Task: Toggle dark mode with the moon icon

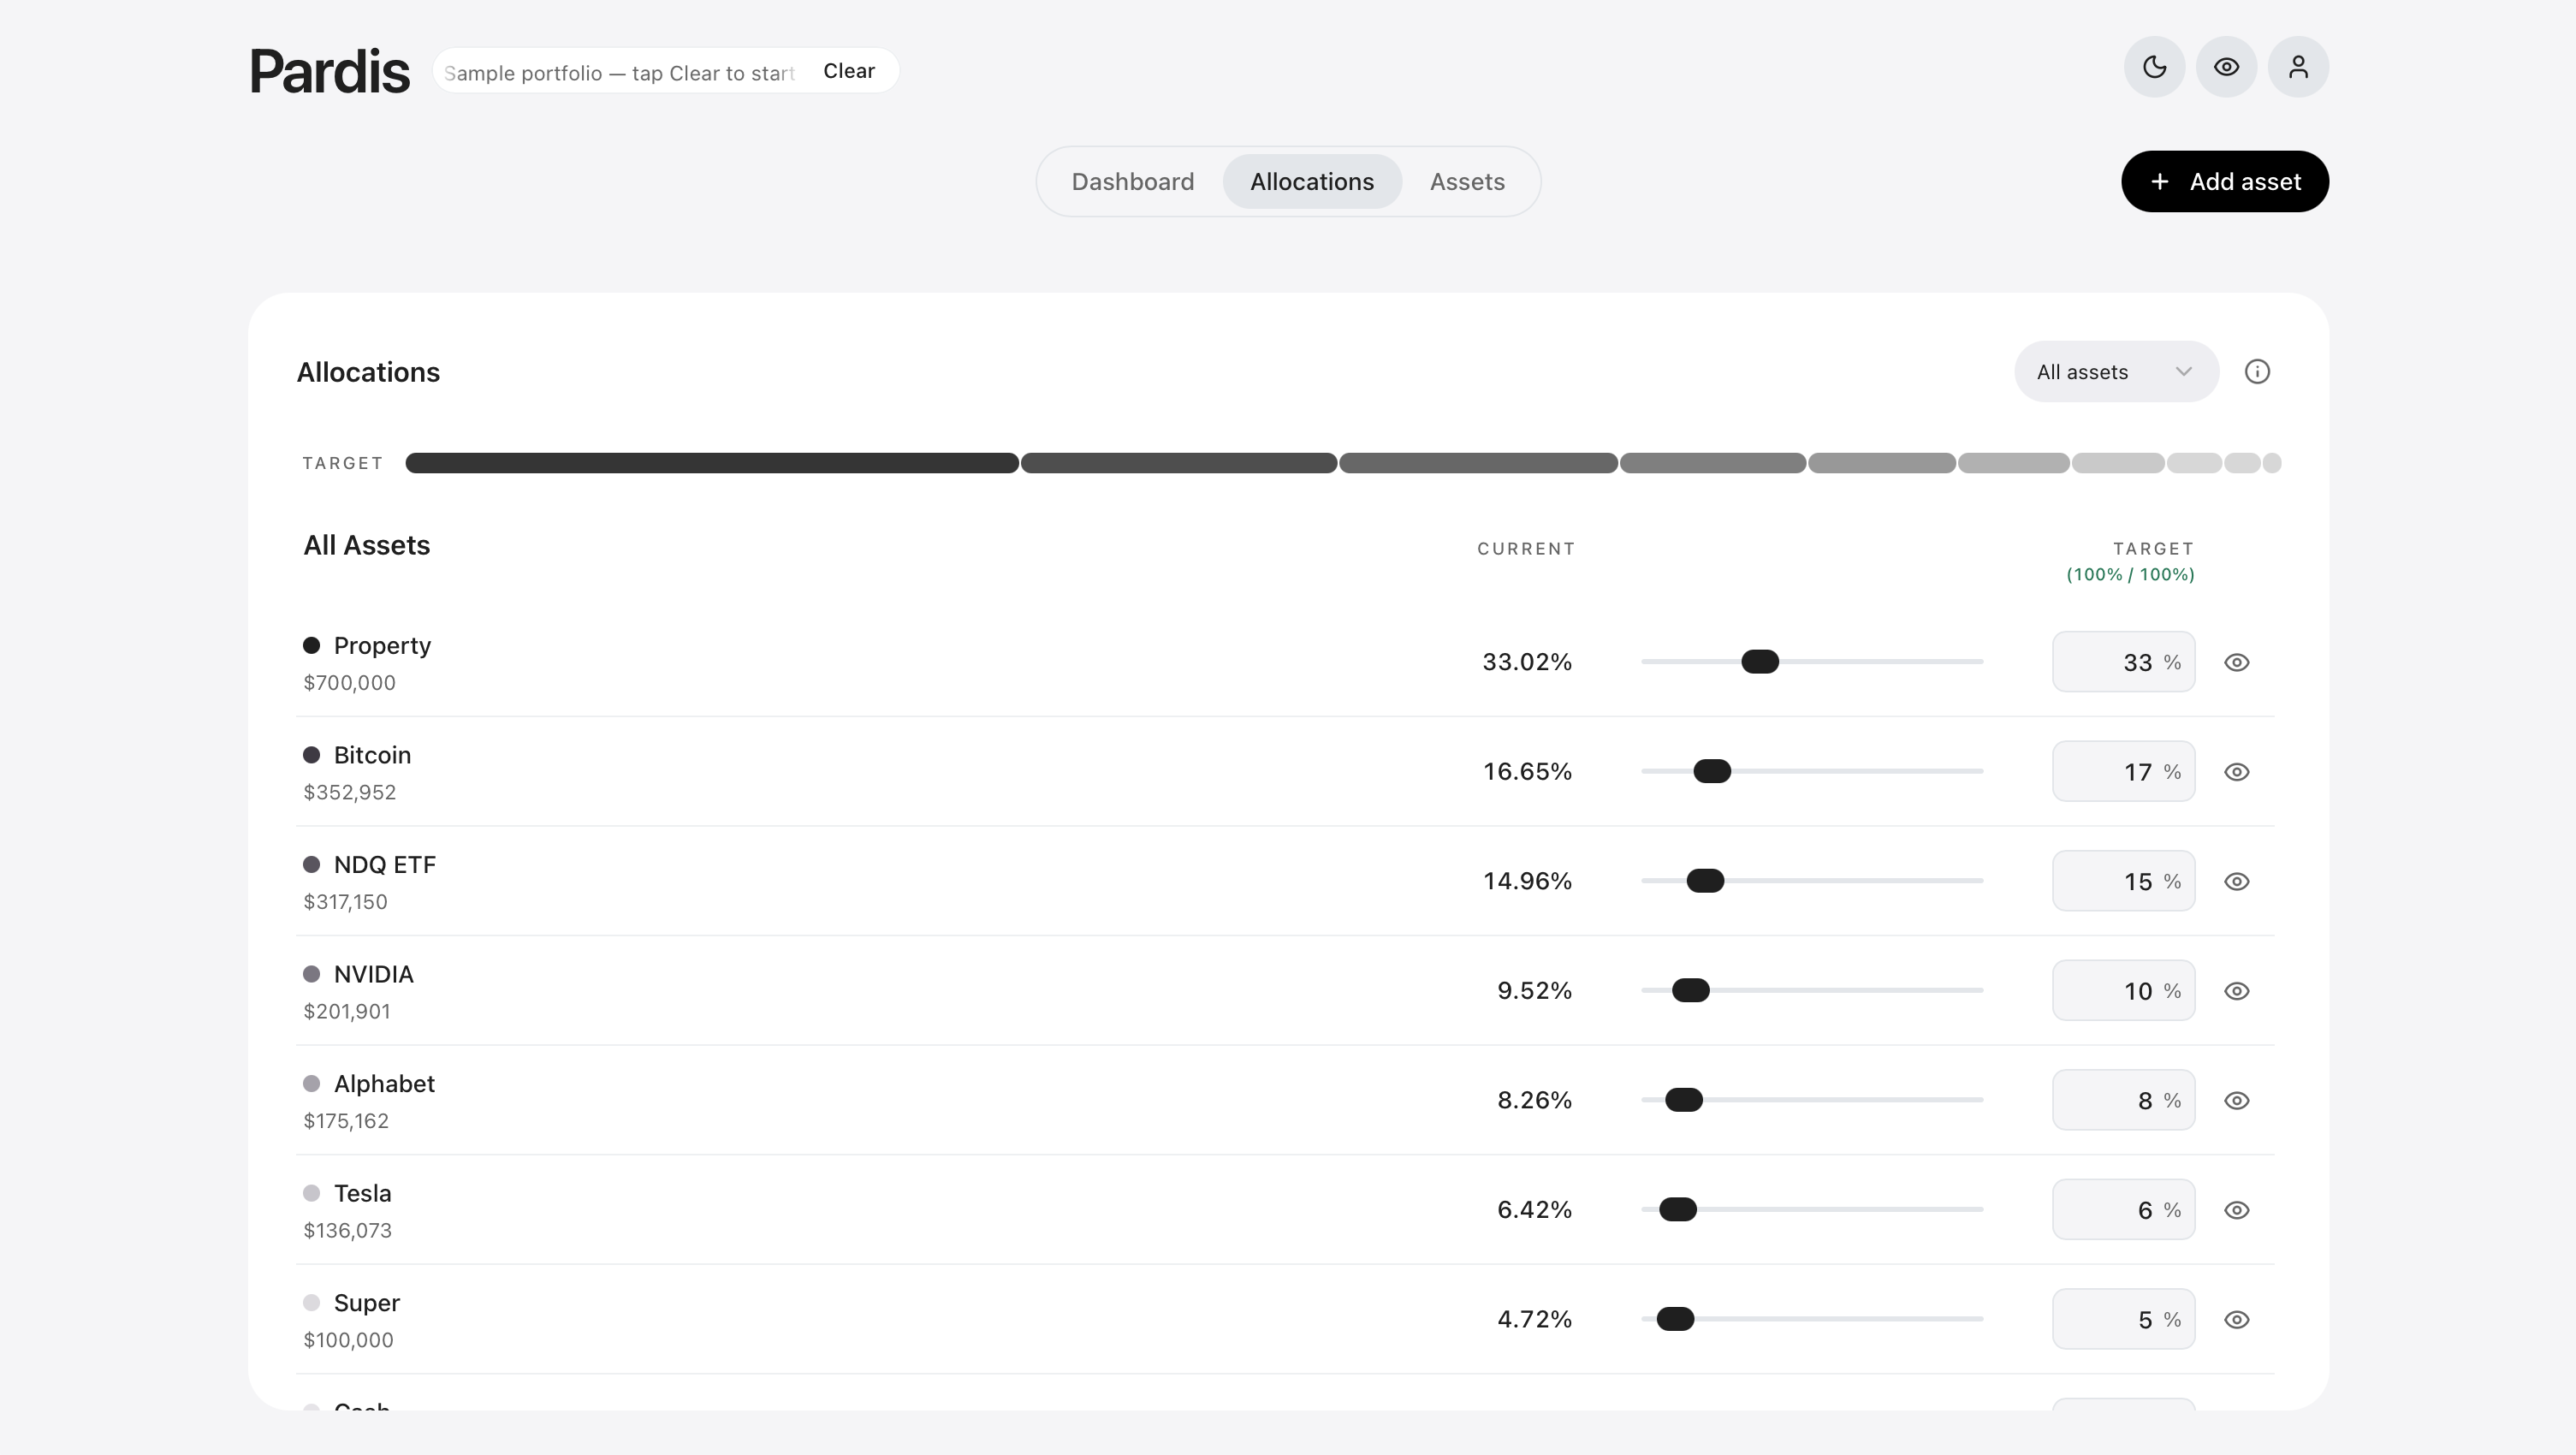Action: (x=2154, y=67)
